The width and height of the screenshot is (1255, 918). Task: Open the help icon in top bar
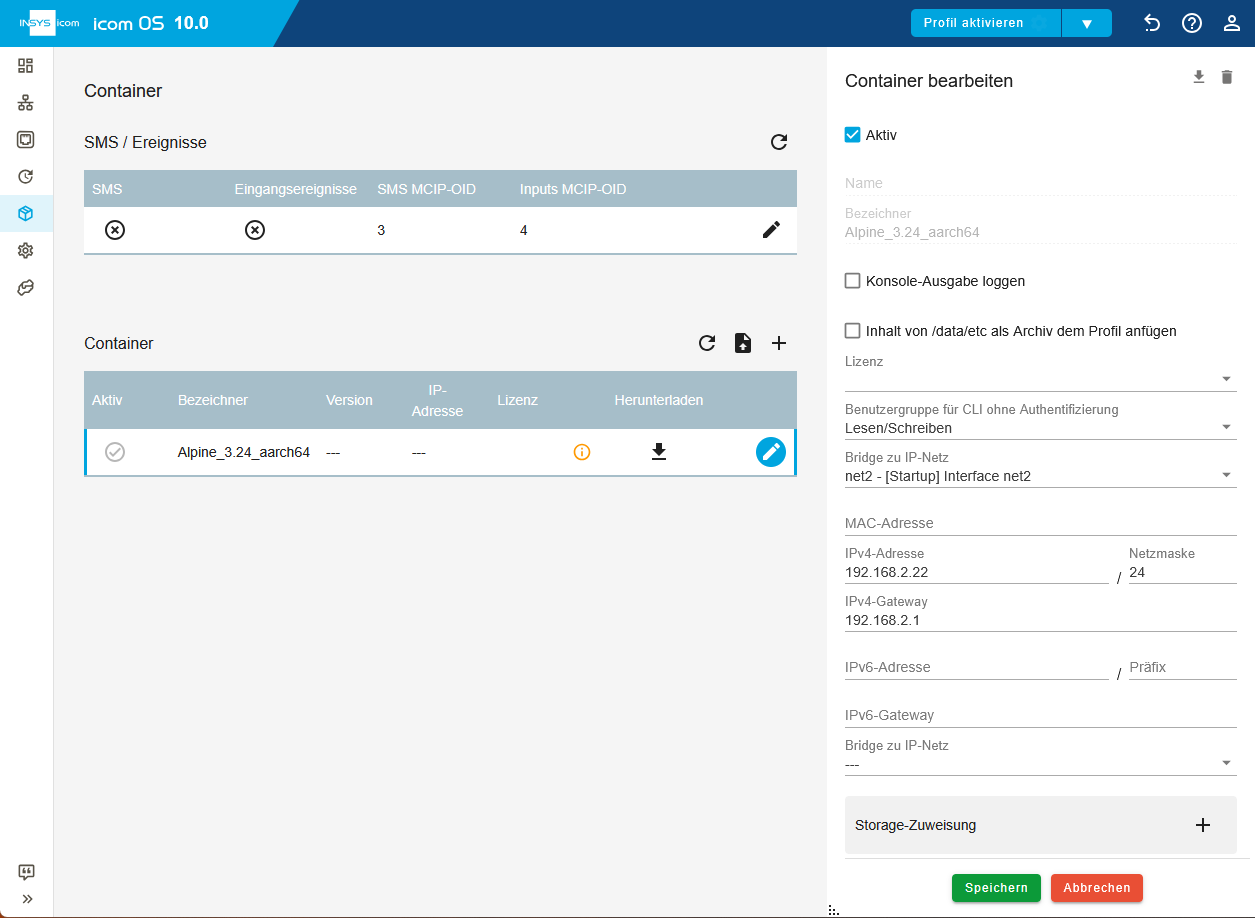1192,23
